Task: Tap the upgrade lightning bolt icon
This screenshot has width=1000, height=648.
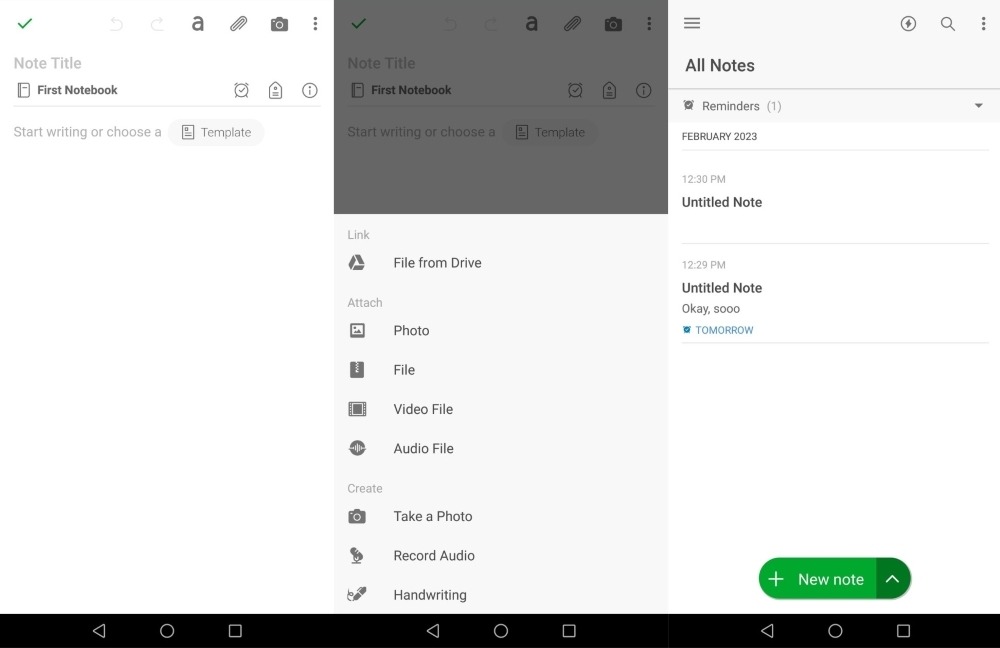Action: point(908,23)
